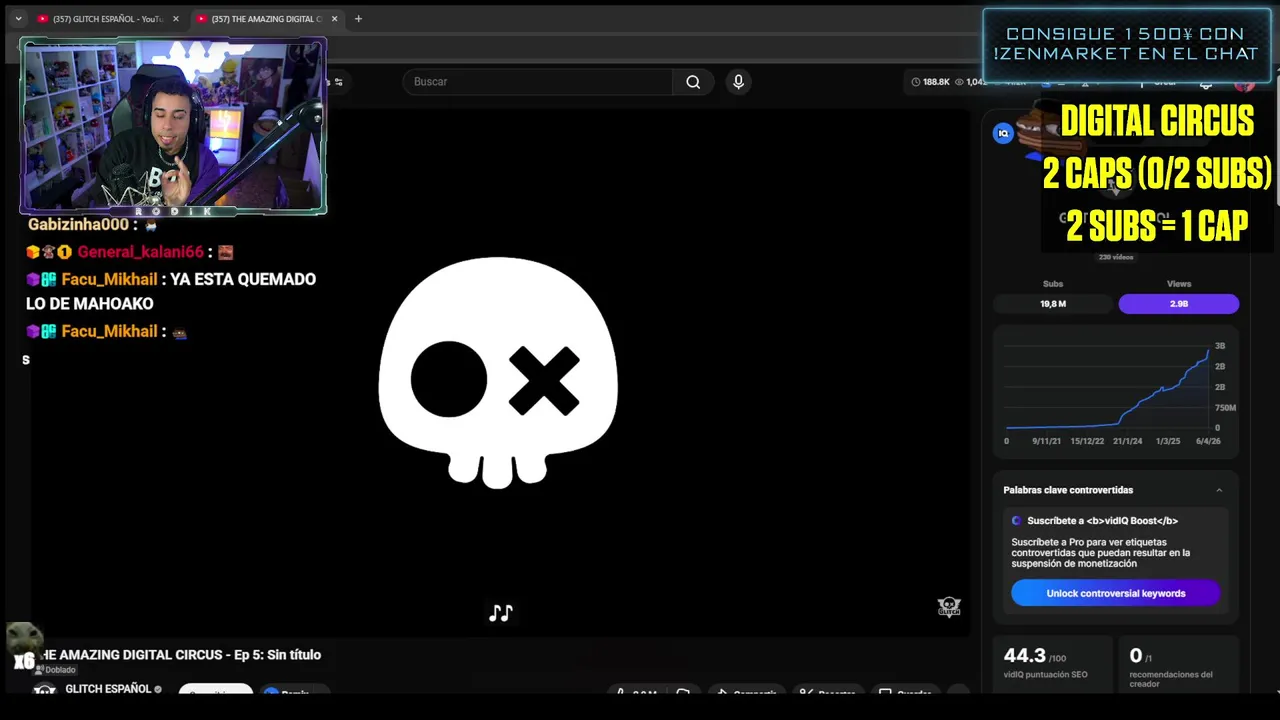Click the 230 vídeos label

(1116, 257)
